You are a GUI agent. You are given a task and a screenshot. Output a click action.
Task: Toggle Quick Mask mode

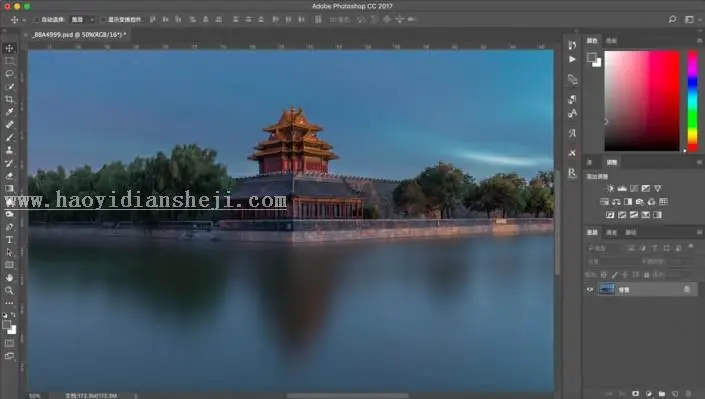[9, 343]
